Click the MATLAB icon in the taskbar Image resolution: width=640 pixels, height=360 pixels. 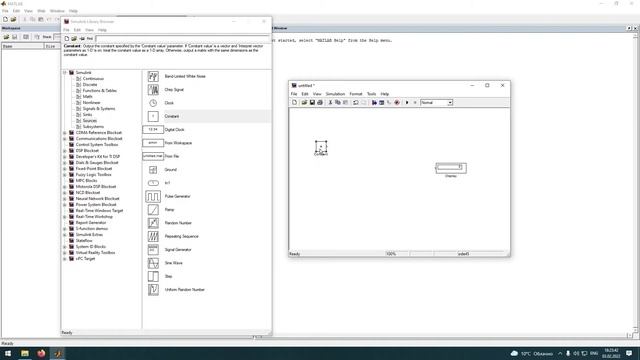(58, 353)
